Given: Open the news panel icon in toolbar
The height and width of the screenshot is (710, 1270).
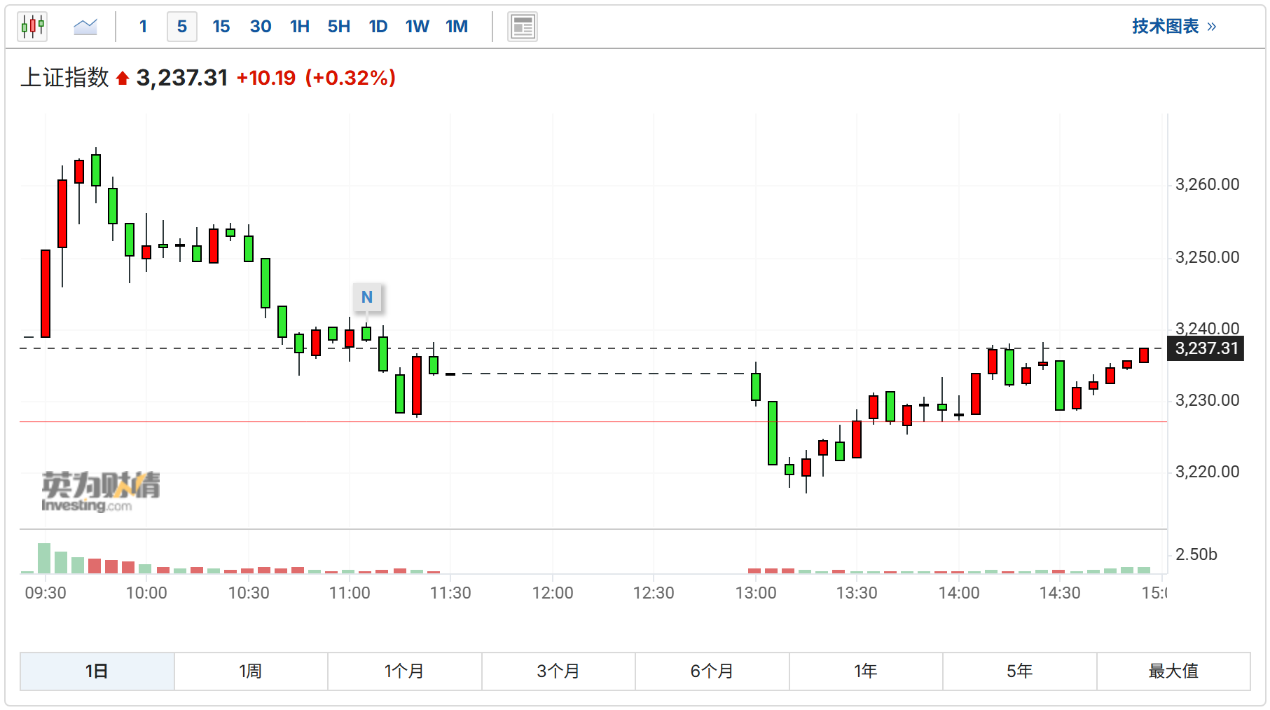Looking at the screenshot, I should [x=522, y=27].
